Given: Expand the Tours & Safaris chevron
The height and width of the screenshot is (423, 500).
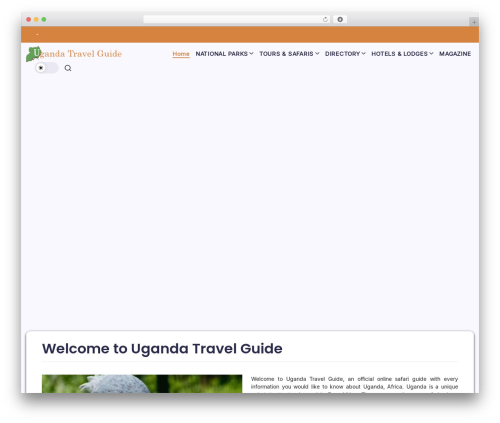Looking at the screenshot, I should pos(317,53).
